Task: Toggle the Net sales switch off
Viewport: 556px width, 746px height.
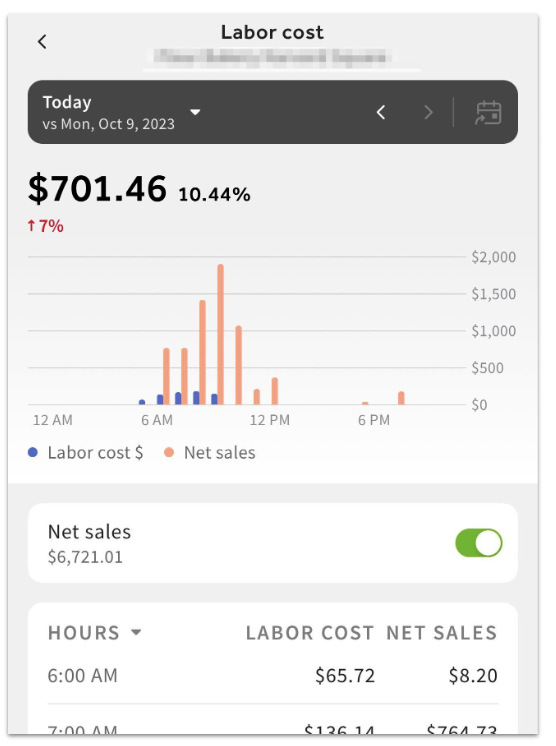Action: click(478, 543)
